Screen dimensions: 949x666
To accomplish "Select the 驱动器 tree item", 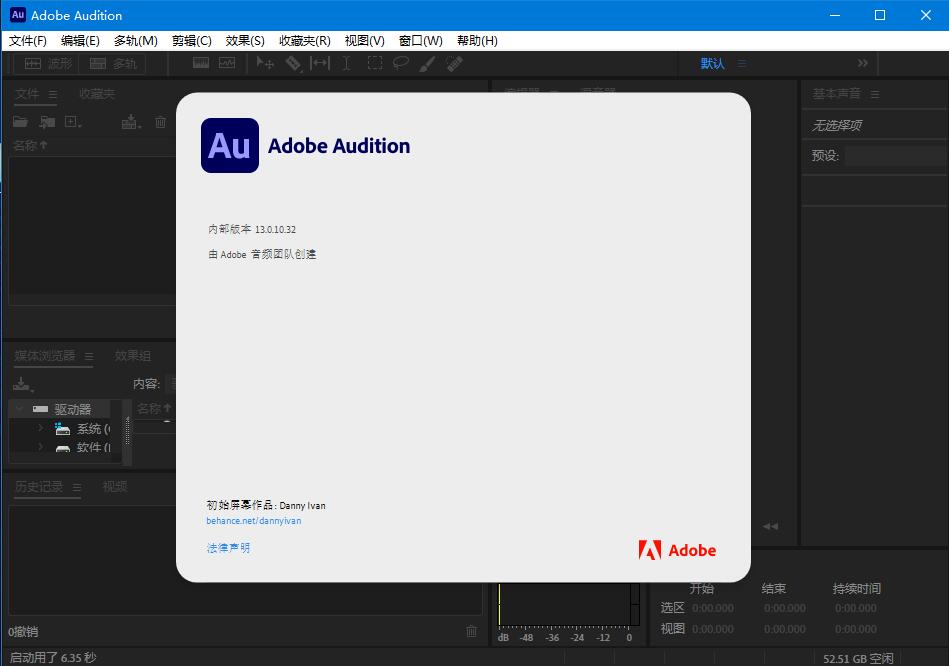I will tap(72, 409).
